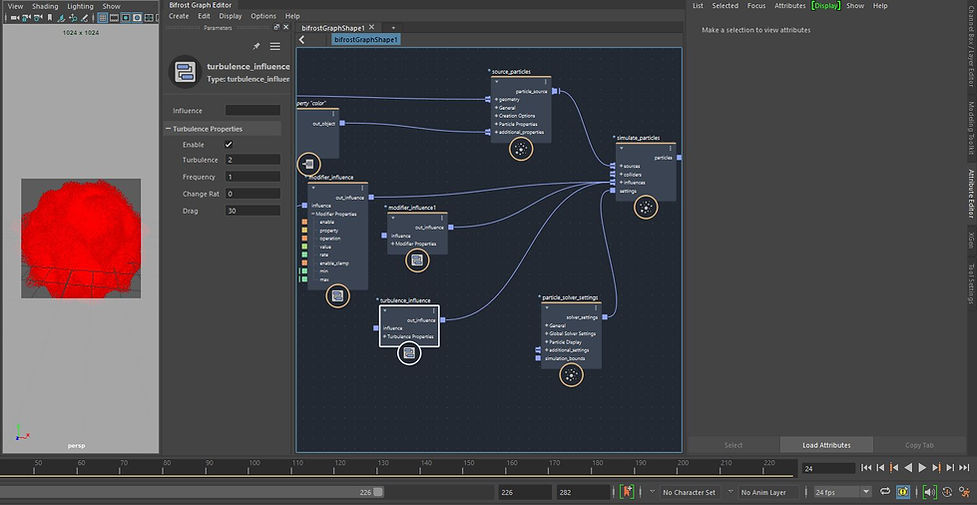Open the Bifrost Graph Editor Options menu
Viewport: 977px width, 505px height.
264,16
